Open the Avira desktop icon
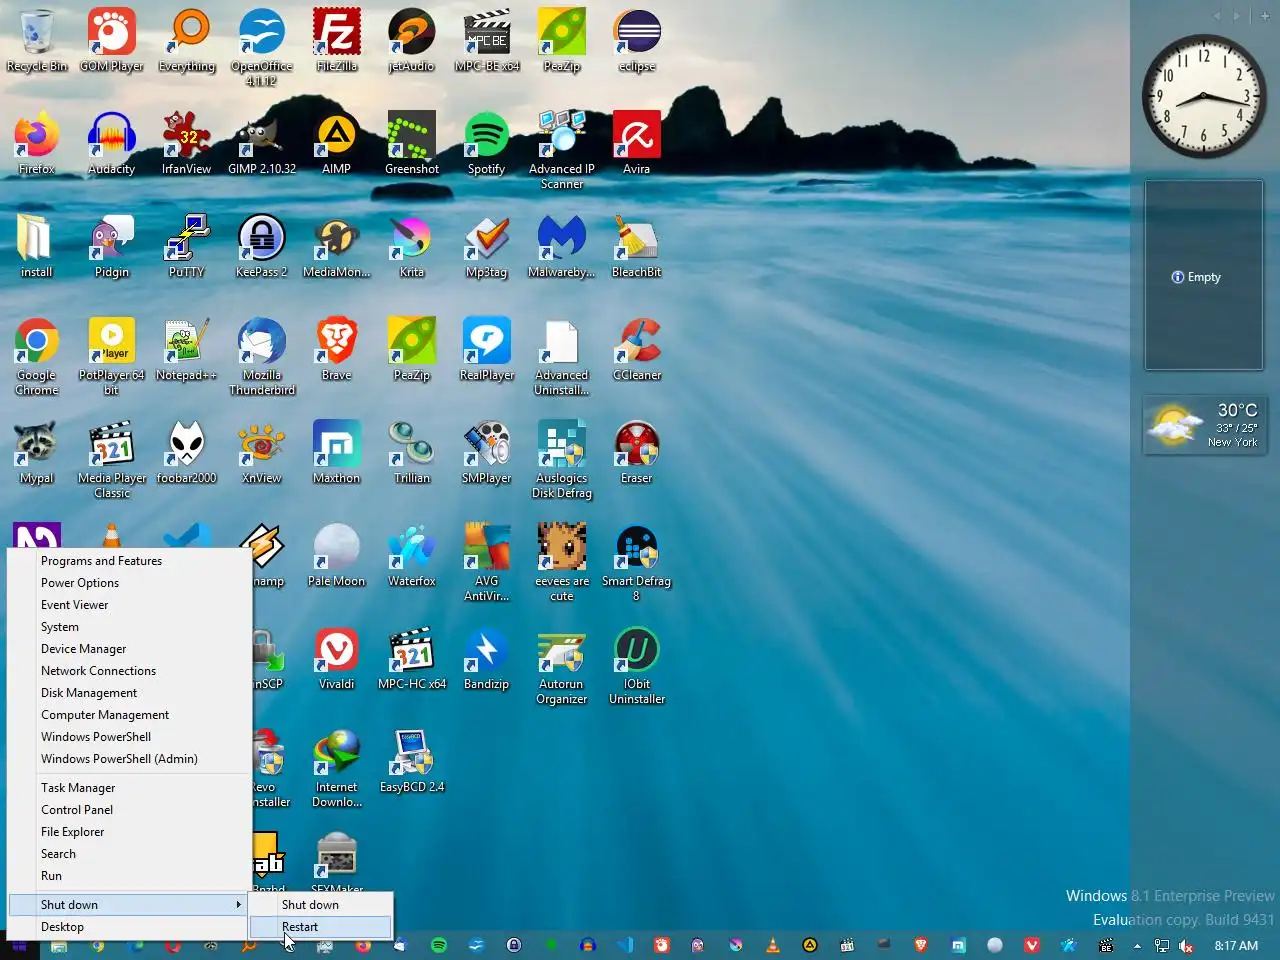The height and width of the screenshot is (960, 1280). 637,143
